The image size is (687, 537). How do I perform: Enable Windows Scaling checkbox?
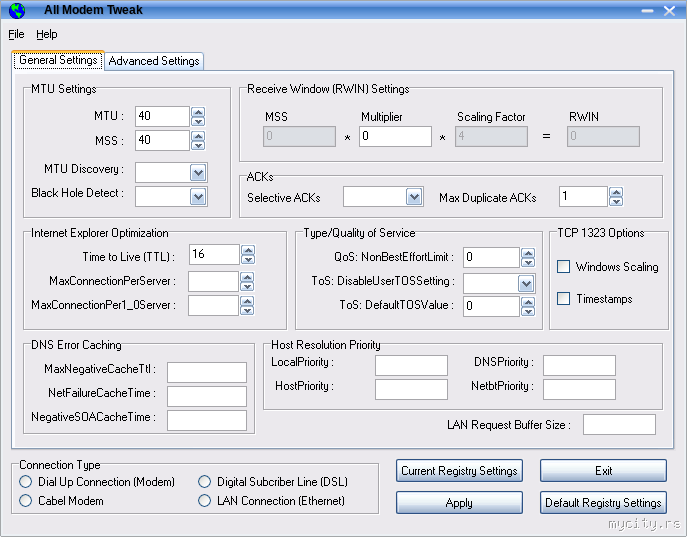pos(564,267)
